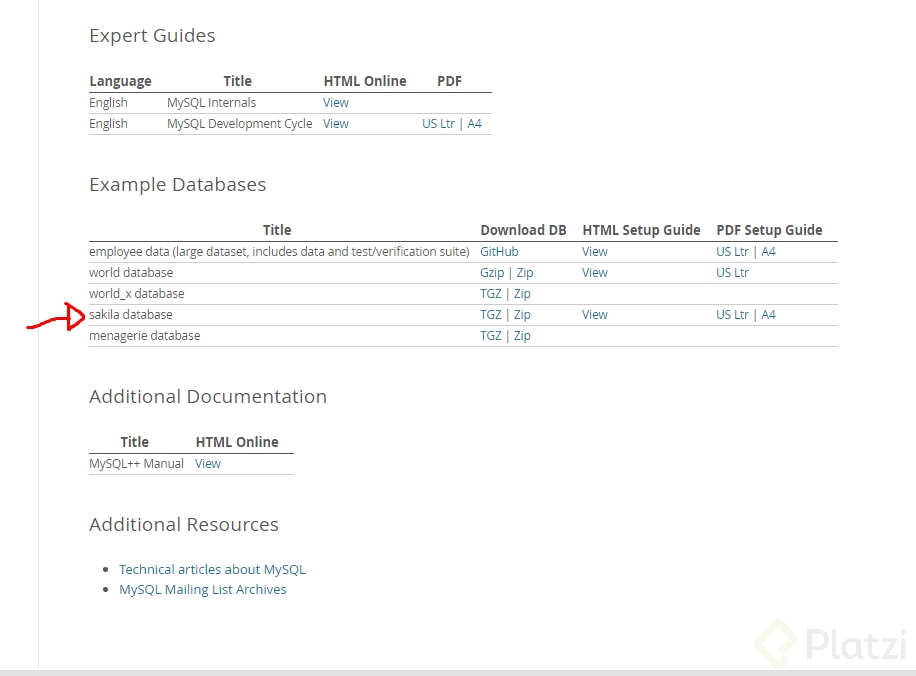
Task: Open US Ltr PDF for employee data
Action: pyautogui.click(x=732, y=252)
